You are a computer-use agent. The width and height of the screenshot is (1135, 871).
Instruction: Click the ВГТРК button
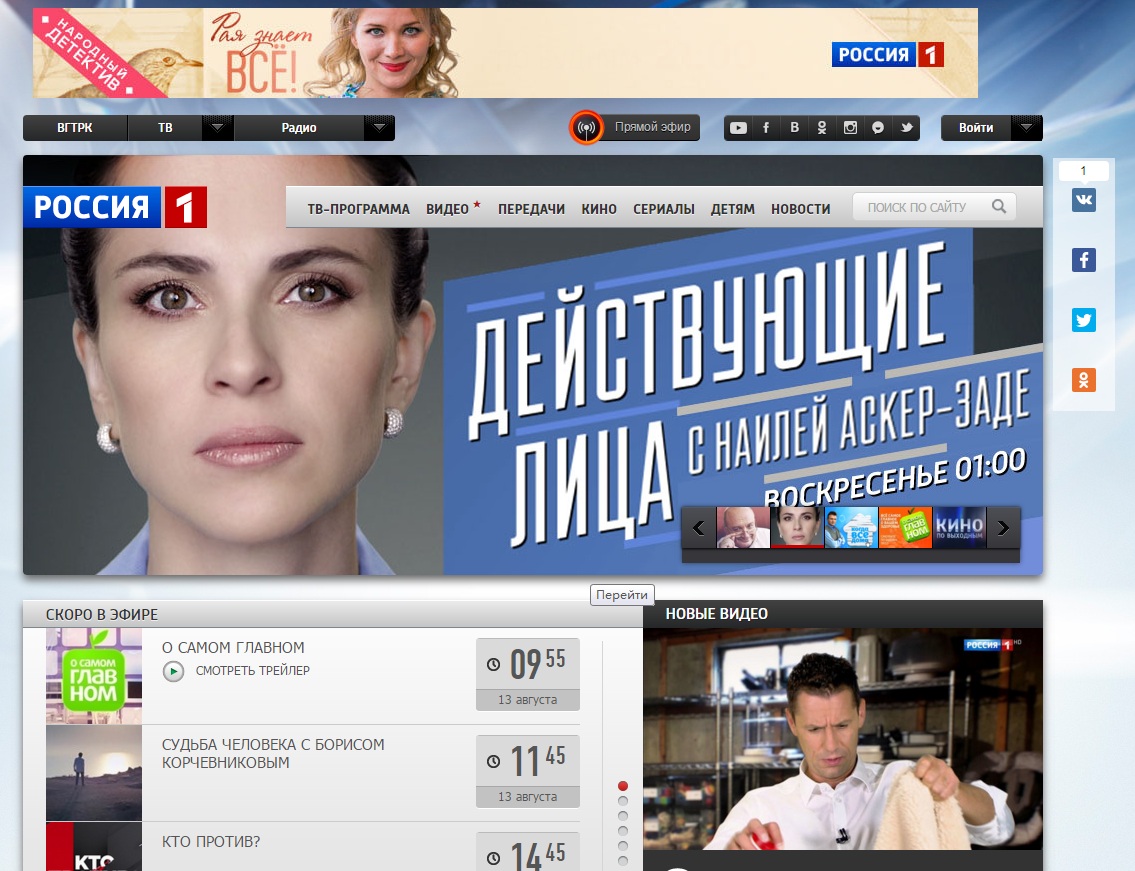click(x=75, y=128)
